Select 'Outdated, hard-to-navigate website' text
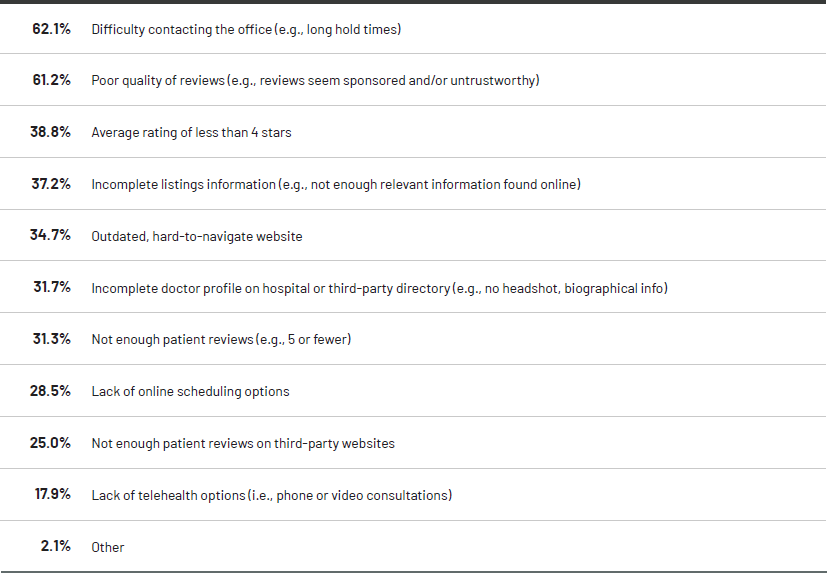The image size is (827, 573). 197,236
